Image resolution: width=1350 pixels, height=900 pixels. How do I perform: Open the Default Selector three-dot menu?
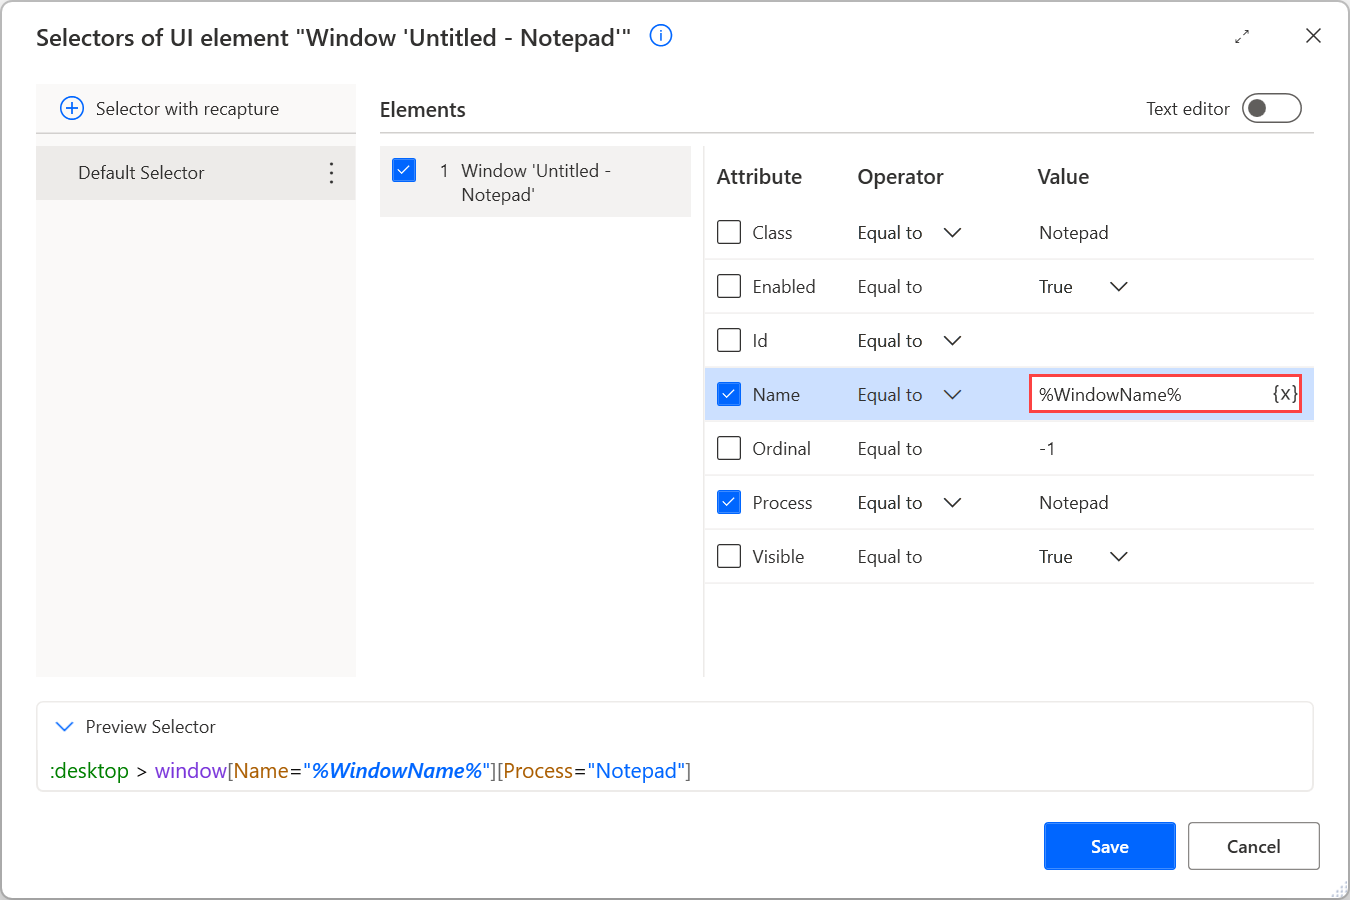click(331, 172)
